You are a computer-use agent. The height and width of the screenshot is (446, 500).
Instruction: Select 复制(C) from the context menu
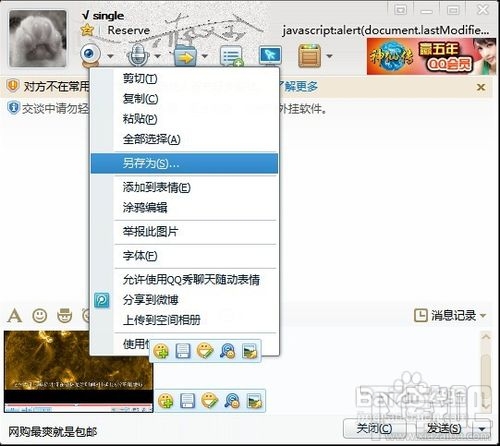[x=184, y=98]
